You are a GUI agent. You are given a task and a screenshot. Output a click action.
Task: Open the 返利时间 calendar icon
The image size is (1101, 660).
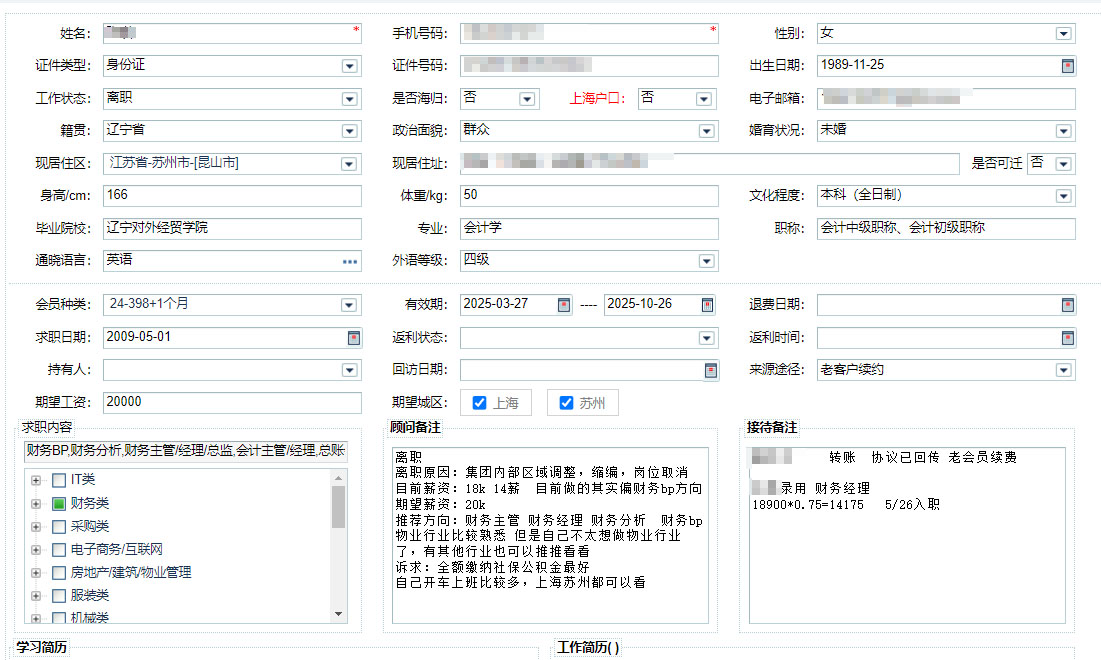pyautogui.click(x=1067, y=338)
